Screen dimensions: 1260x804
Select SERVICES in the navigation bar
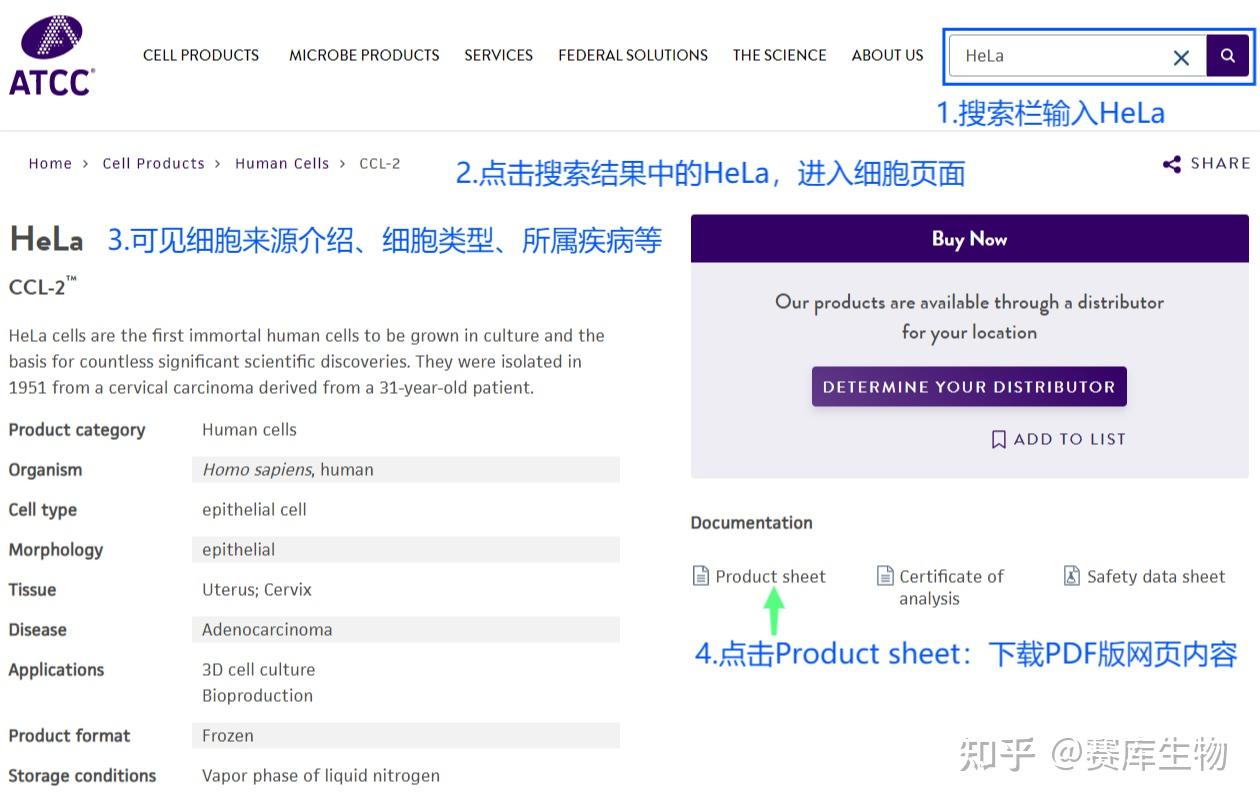498,55
